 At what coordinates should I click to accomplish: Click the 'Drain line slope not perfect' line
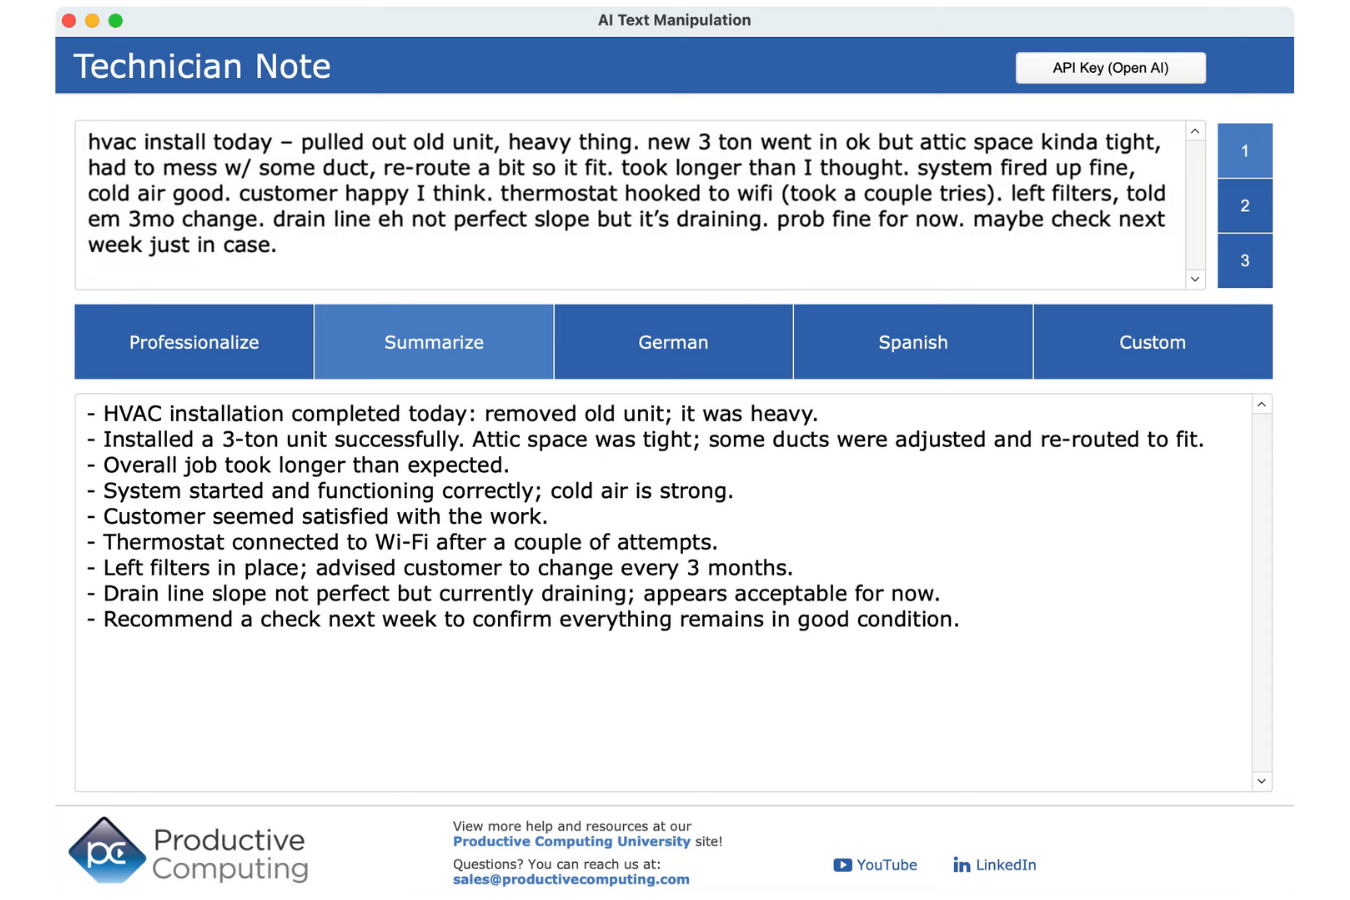(513, 594)
